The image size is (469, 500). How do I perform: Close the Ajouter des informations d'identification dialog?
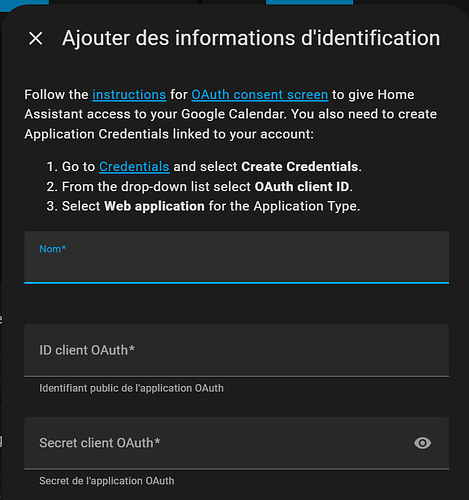click(36, 38)
